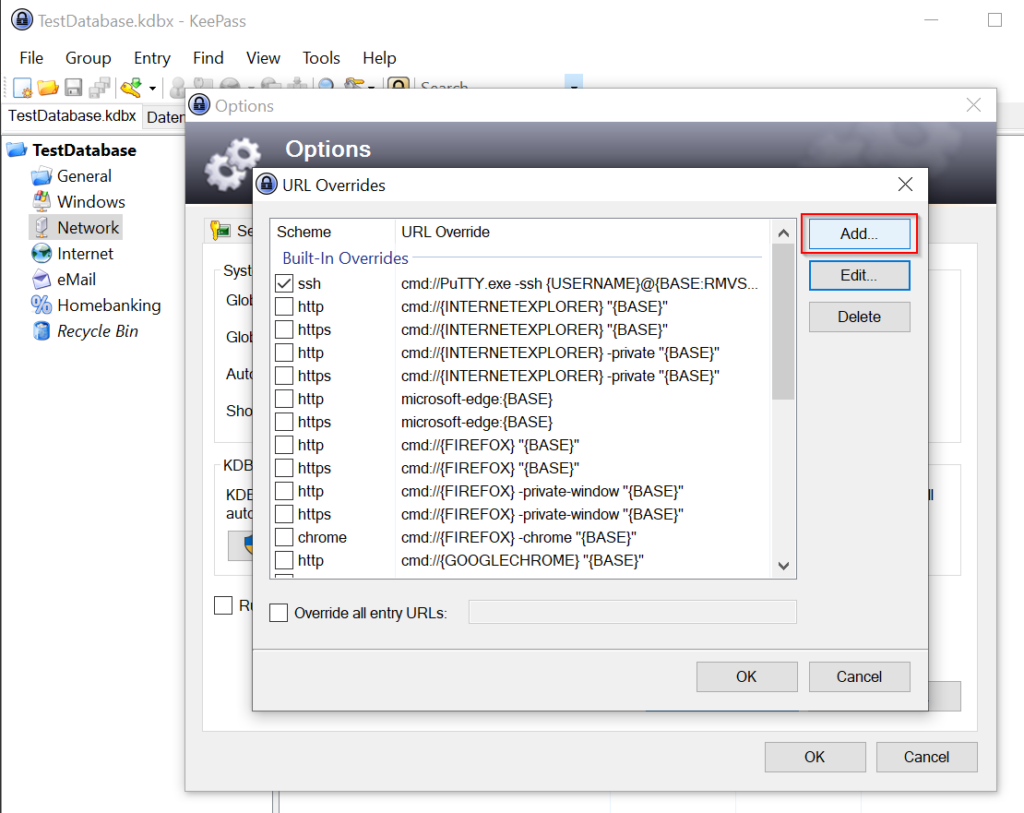
Task: Check the chrome scheme override checkbox
Action: pos(284,537)
